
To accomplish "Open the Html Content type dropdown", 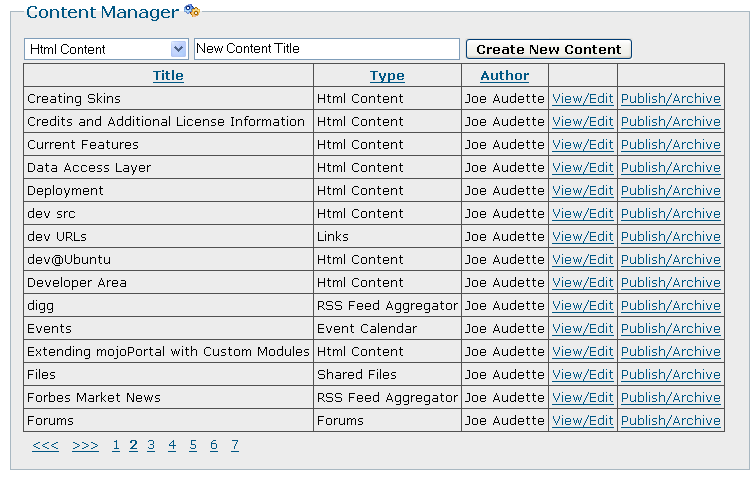I will pyautogui.click(x=179, y=49).
